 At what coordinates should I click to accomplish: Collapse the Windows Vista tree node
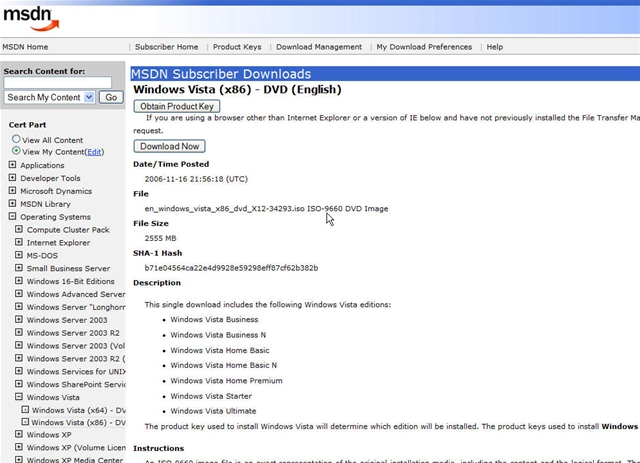pos(19,396)
